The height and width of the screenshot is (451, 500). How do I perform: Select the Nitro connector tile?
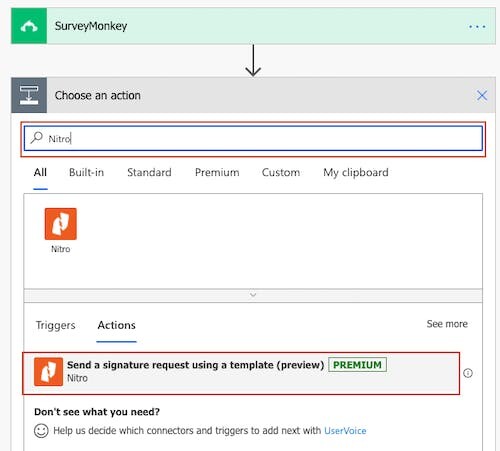click(61, 230)
